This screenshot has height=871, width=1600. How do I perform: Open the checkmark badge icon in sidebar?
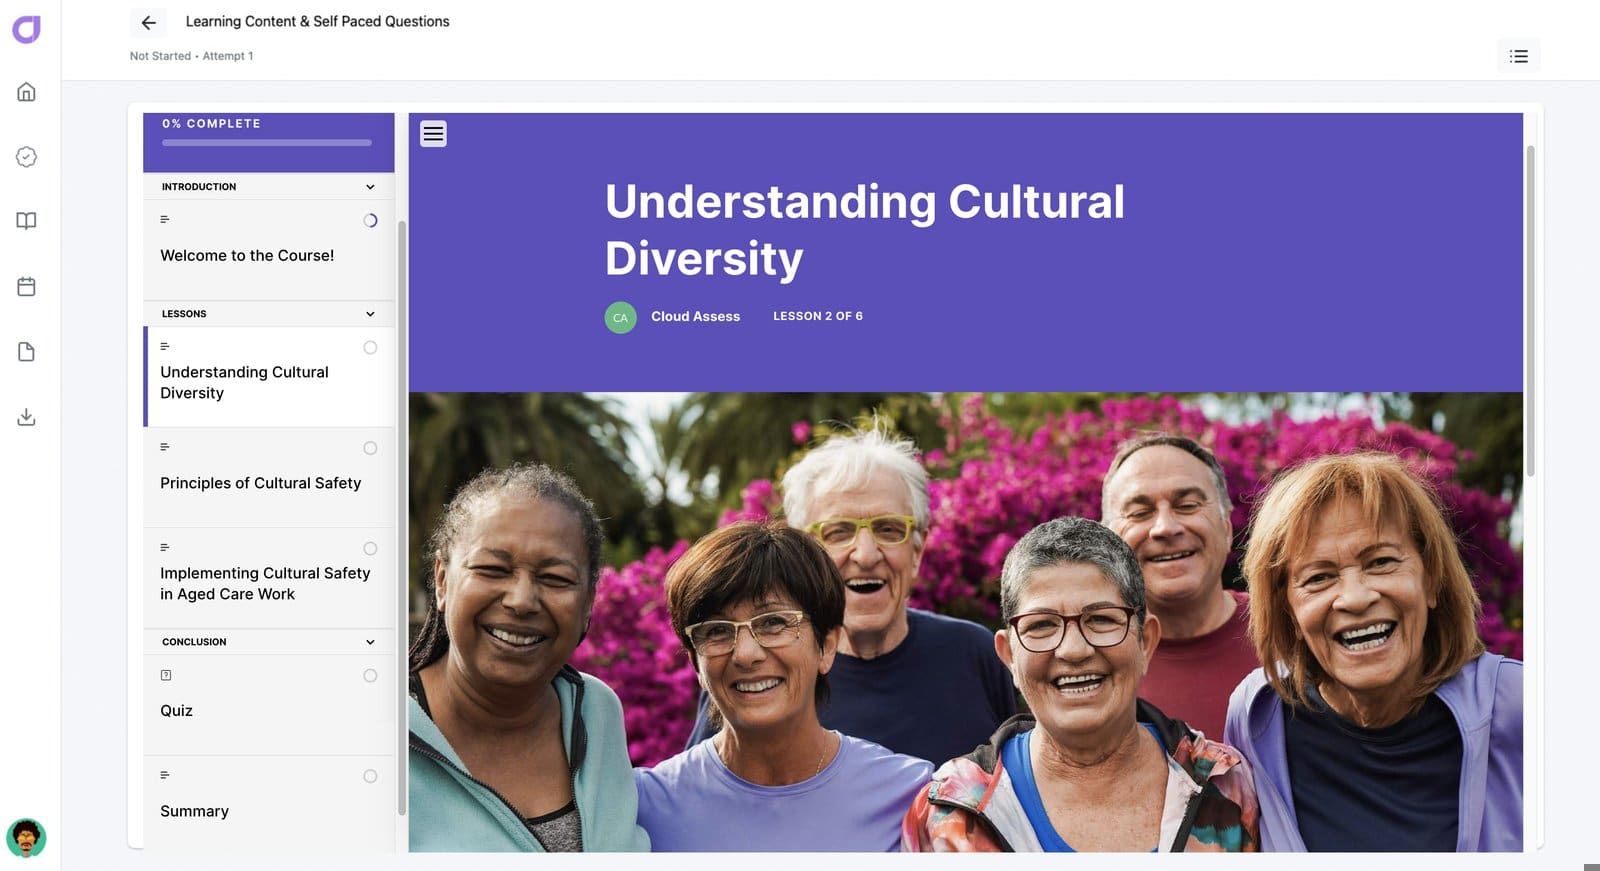(x=26, y=157)
